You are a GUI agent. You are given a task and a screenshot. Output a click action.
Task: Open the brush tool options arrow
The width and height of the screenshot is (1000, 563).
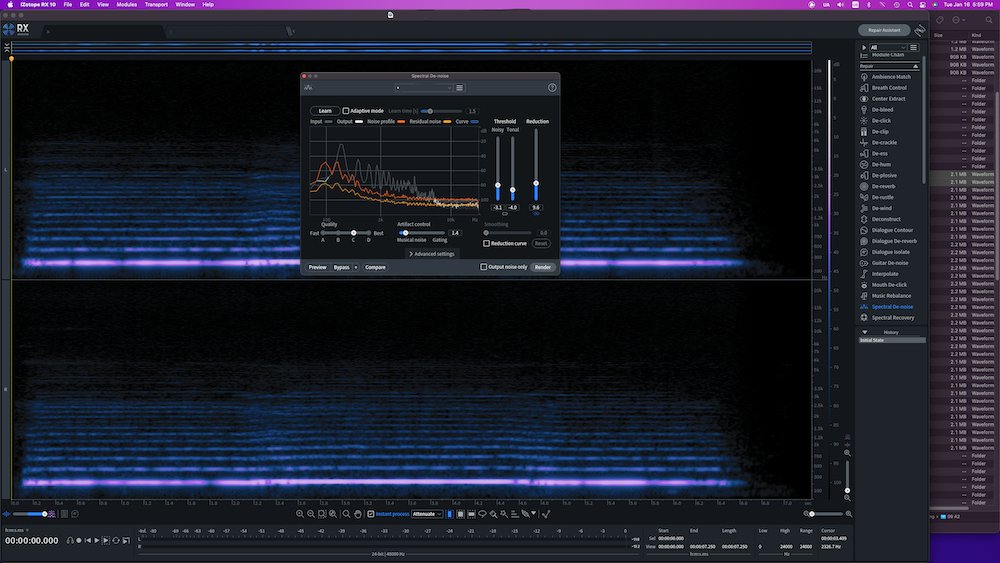[x=533, y=513]
